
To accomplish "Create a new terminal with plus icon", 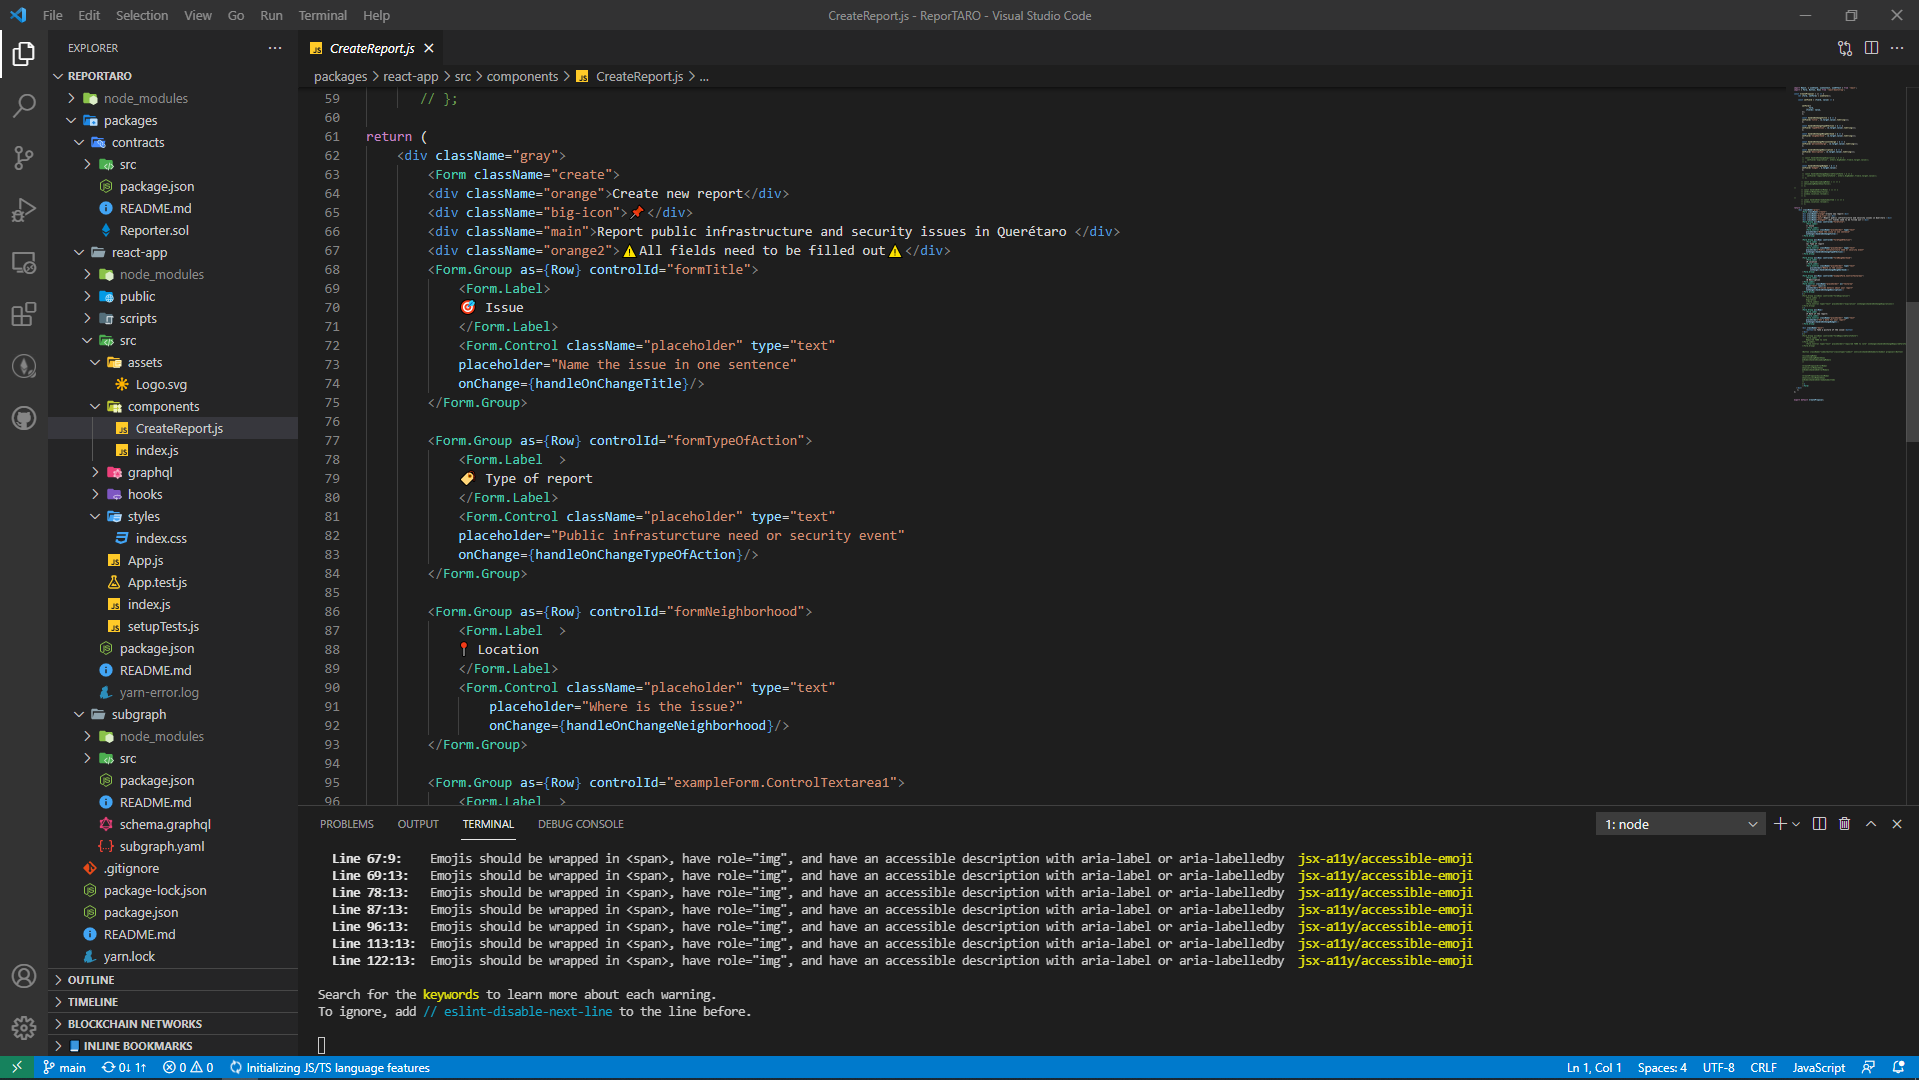I will (x=1779, y=824).
